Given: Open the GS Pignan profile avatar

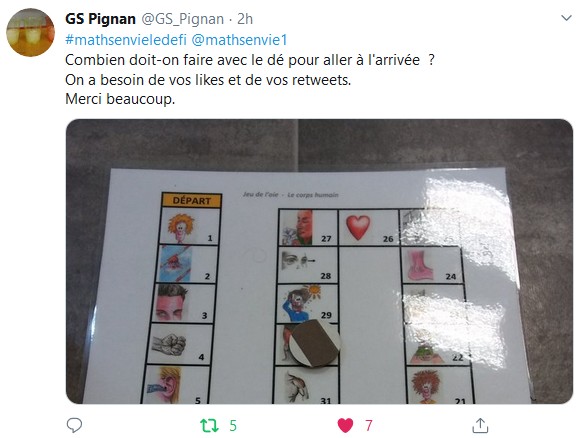Looking at the screenshot, I should 30,33.
